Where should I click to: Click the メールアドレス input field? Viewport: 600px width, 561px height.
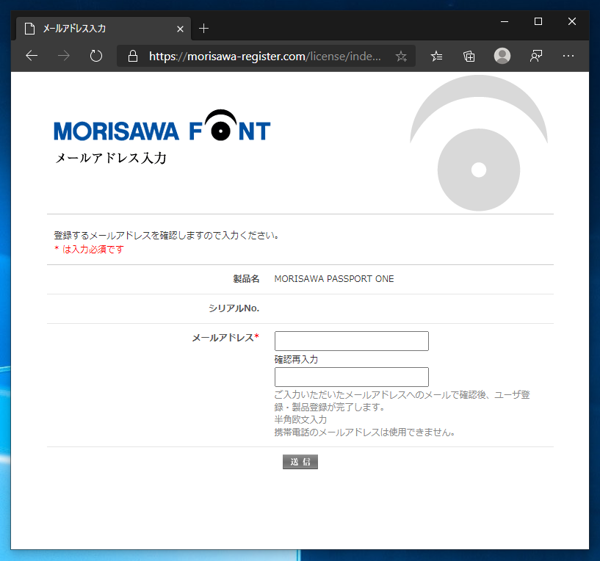[351, 341]
